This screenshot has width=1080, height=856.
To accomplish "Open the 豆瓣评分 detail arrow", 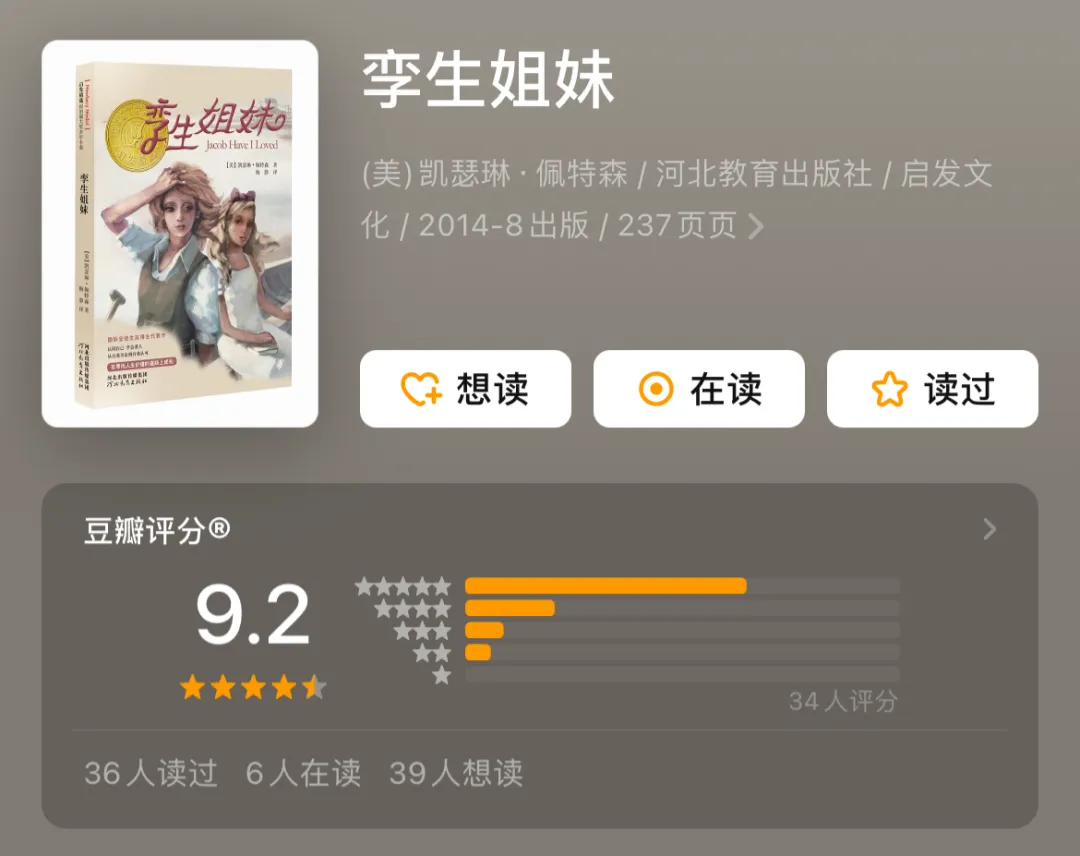I will (x=990, y=529).
